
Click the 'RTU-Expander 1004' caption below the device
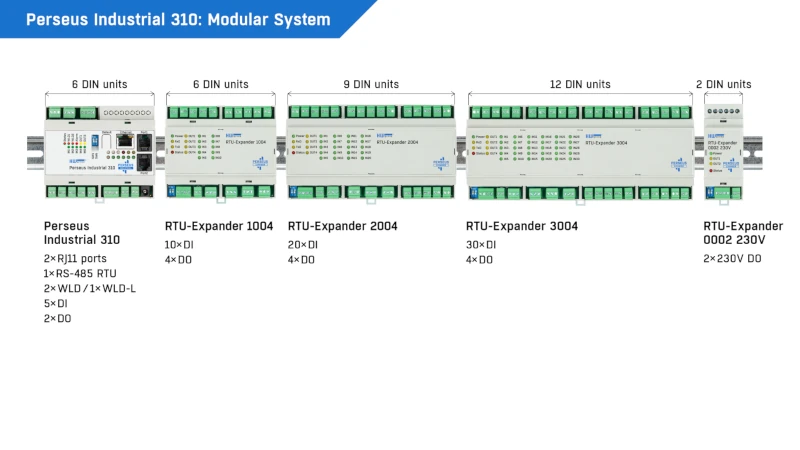[219, 226]
